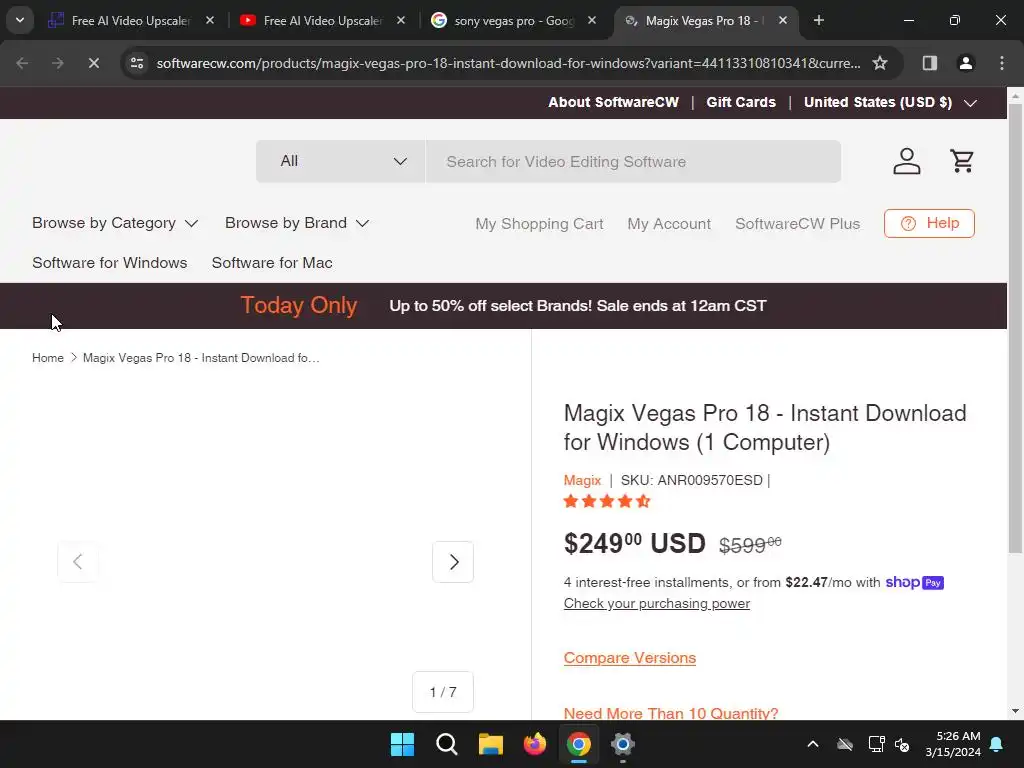Image resolution: width=1024 pixels, height=768 pixels.
Task: Stop page loading with X button
Action: pyautogui.click(x=93, y=63)
